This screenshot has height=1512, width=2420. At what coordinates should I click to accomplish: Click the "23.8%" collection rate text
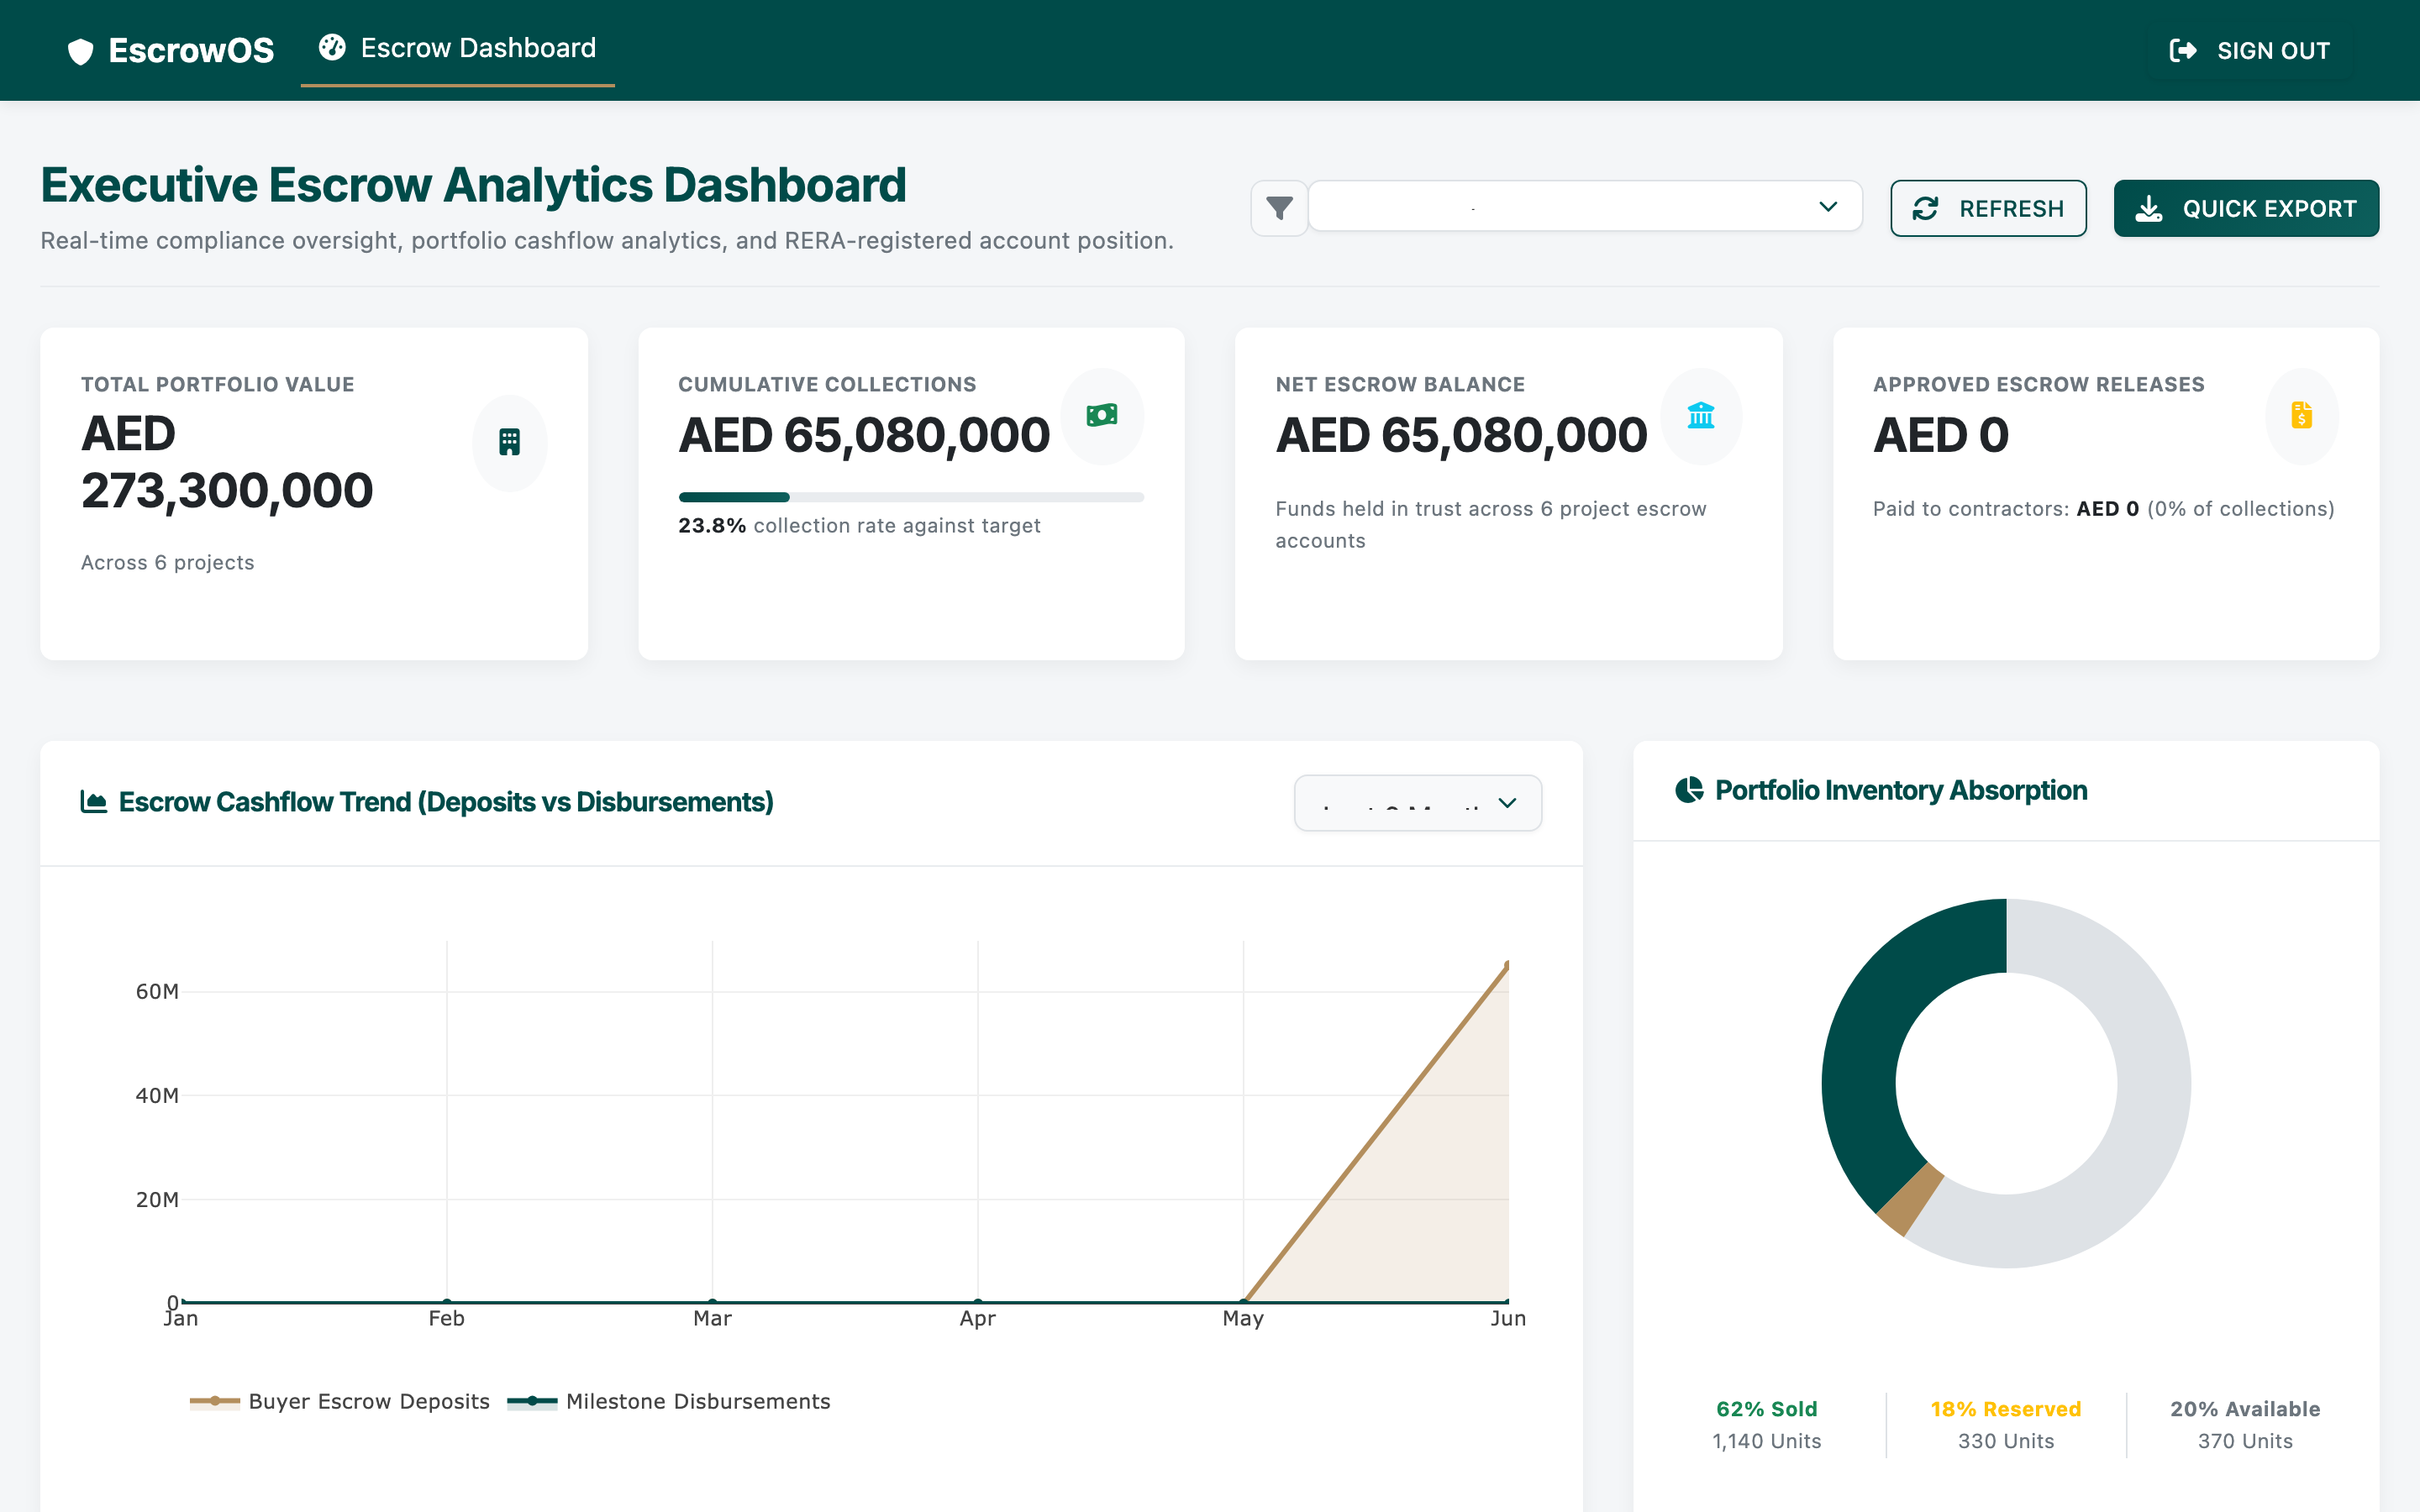pyautogui.click(x=712, y=525)
